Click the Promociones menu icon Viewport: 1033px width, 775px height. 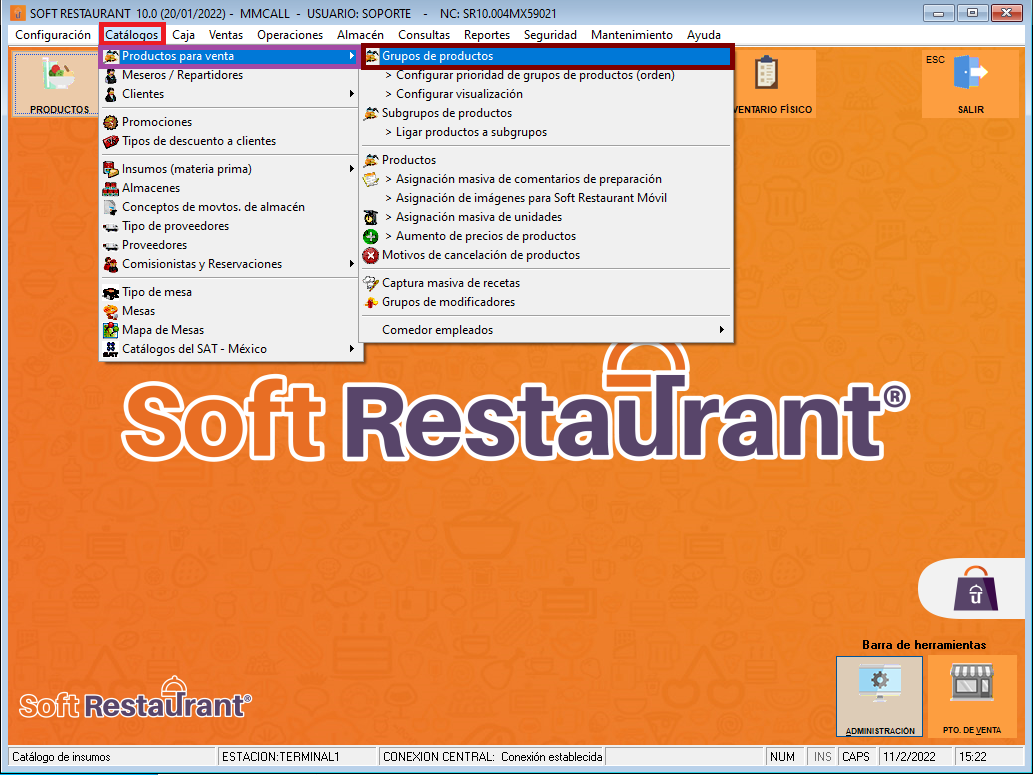tap(111, 122)
